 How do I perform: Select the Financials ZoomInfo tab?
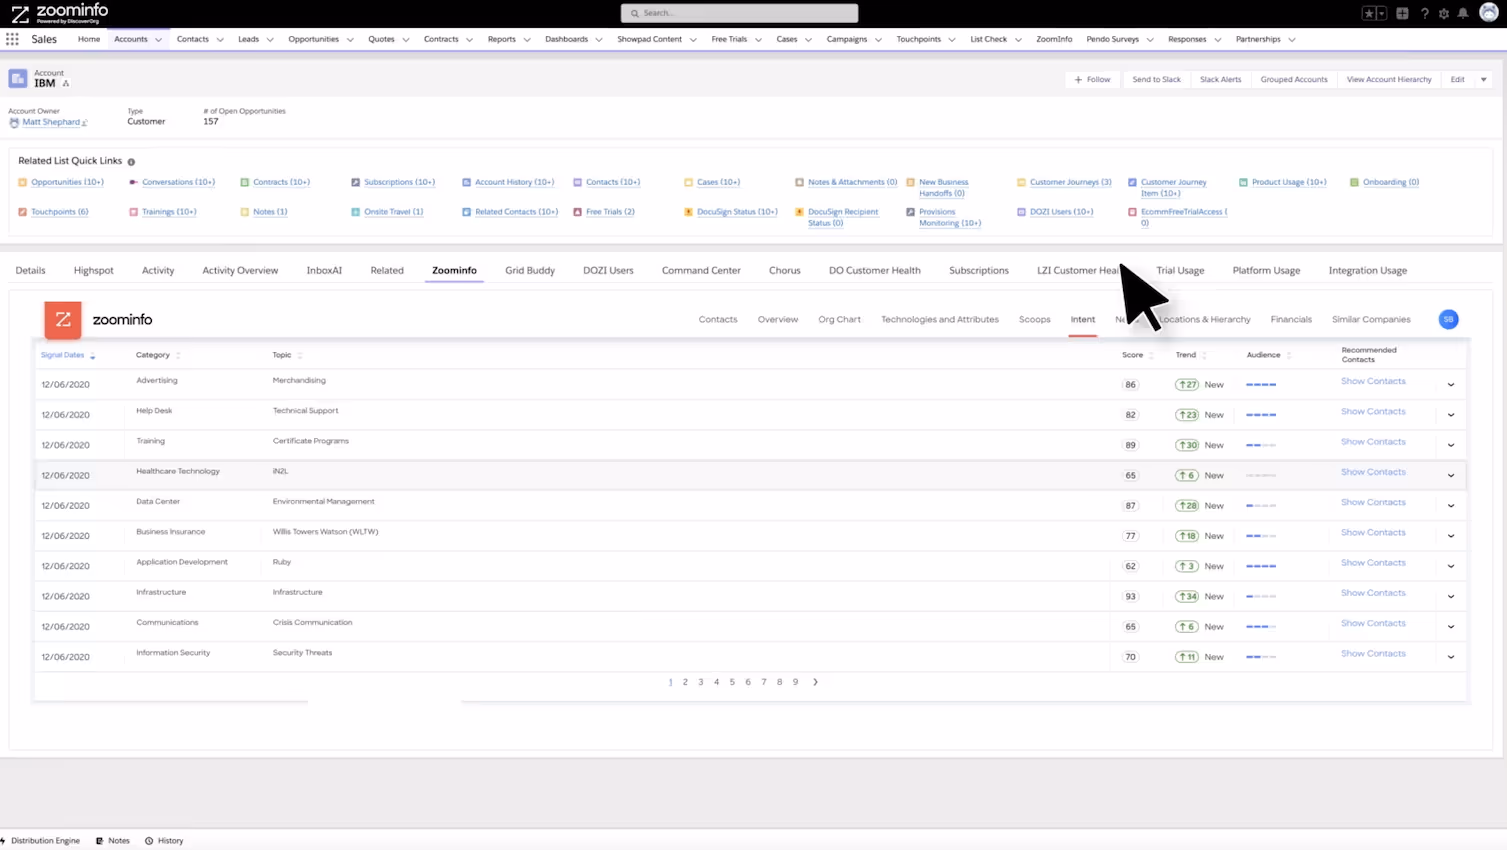[1291, 319]
